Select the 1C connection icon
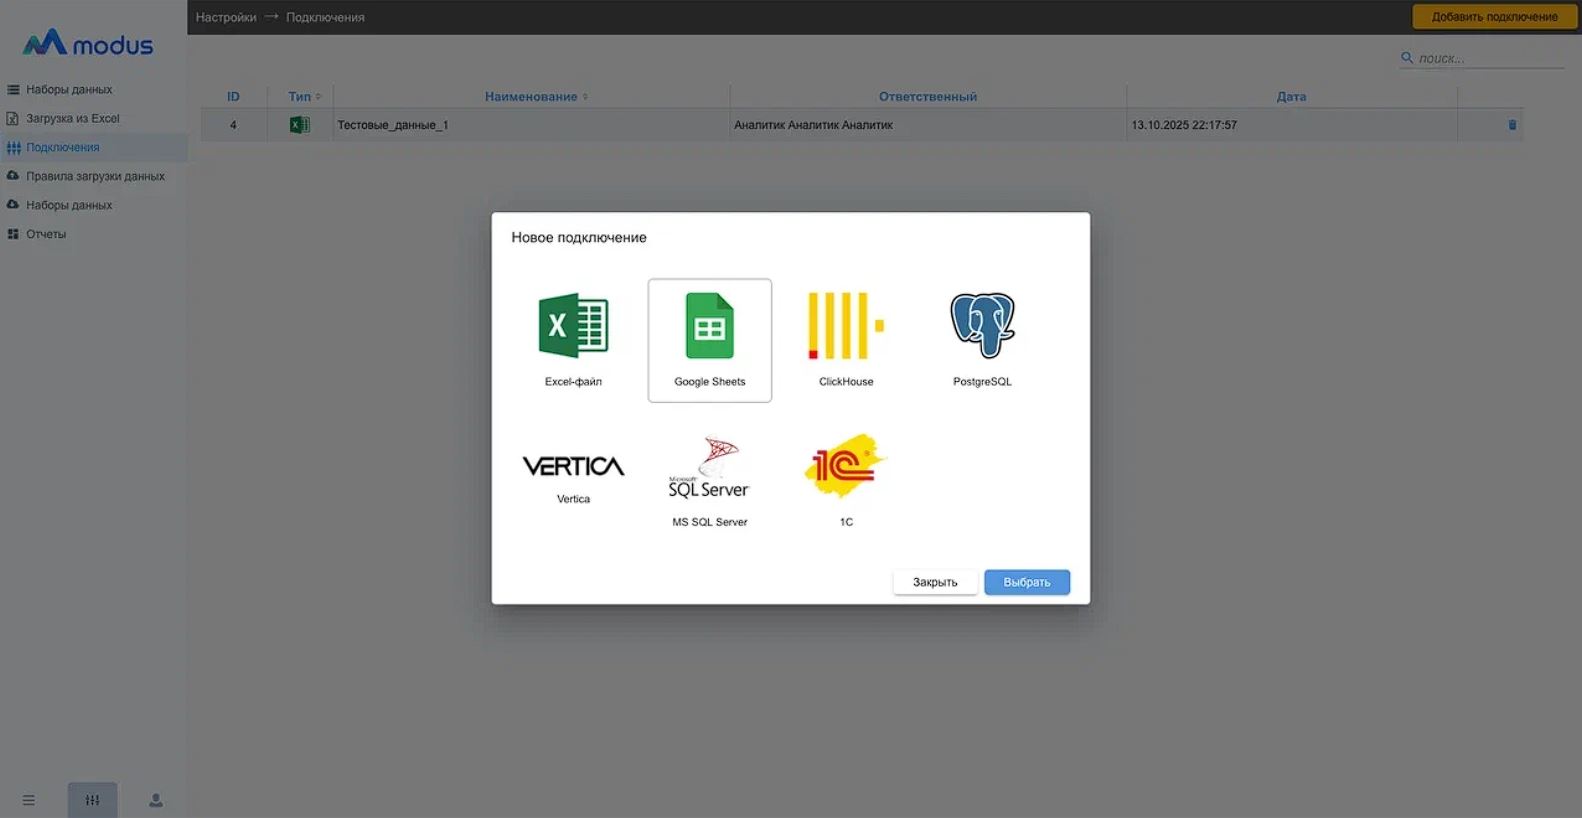The image size is (1582, 818). pyautogui.click(x=845, y=467)
